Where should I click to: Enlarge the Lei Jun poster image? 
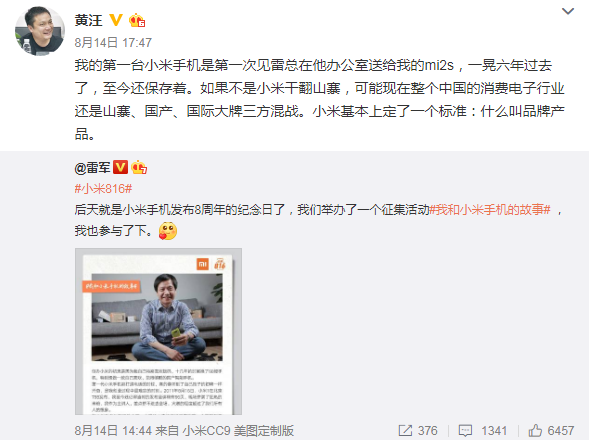coord(158,331)
